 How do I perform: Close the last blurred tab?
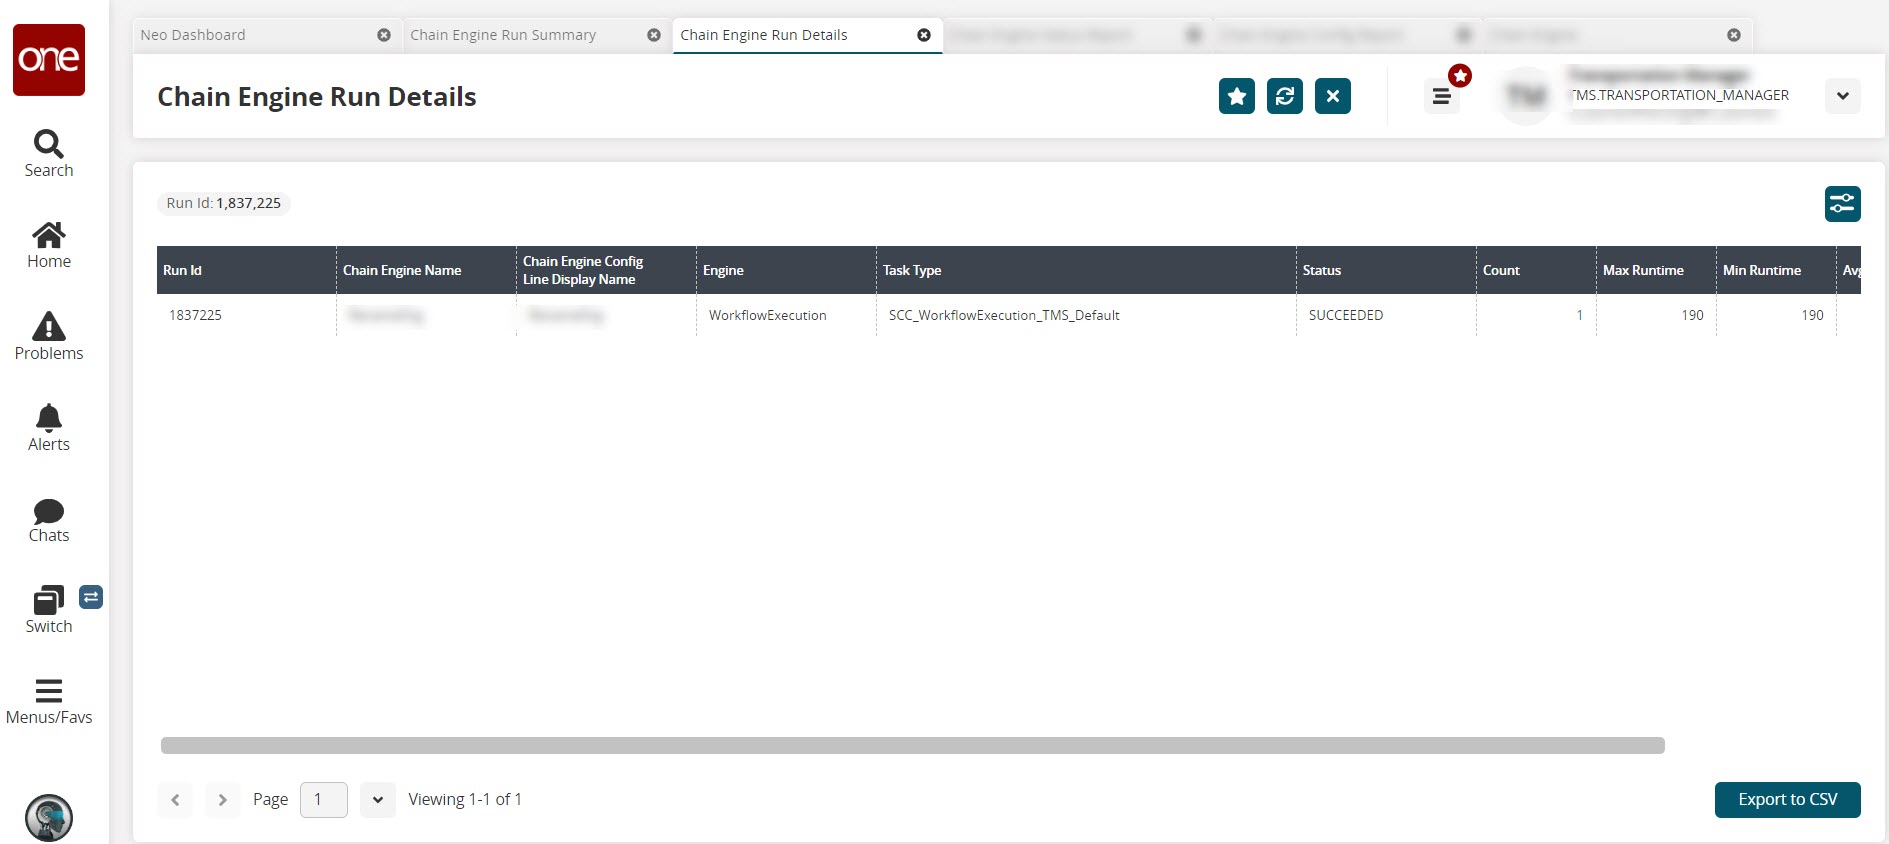(x=1734, y=35)
